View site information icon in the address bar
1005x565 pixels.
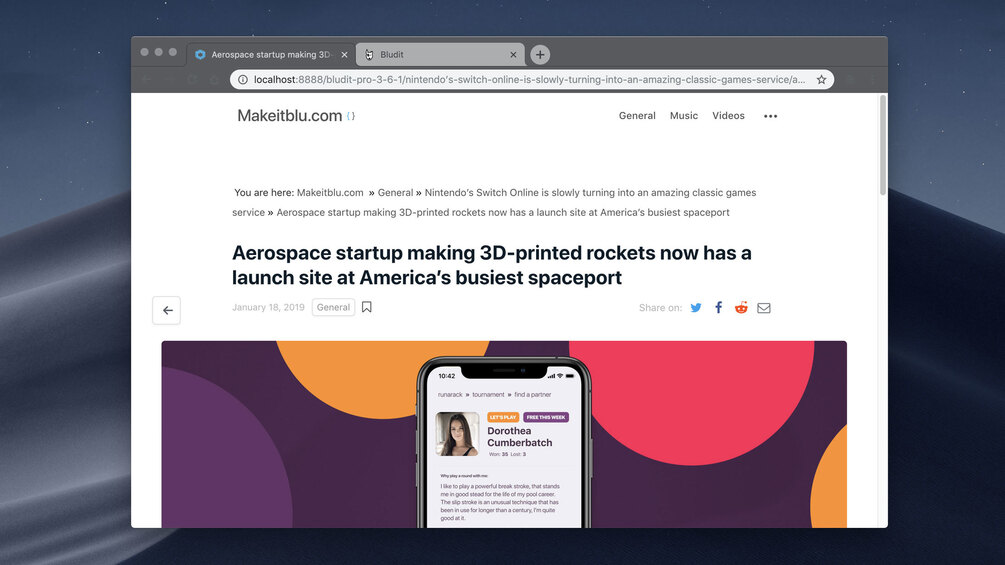coord(243,79)
